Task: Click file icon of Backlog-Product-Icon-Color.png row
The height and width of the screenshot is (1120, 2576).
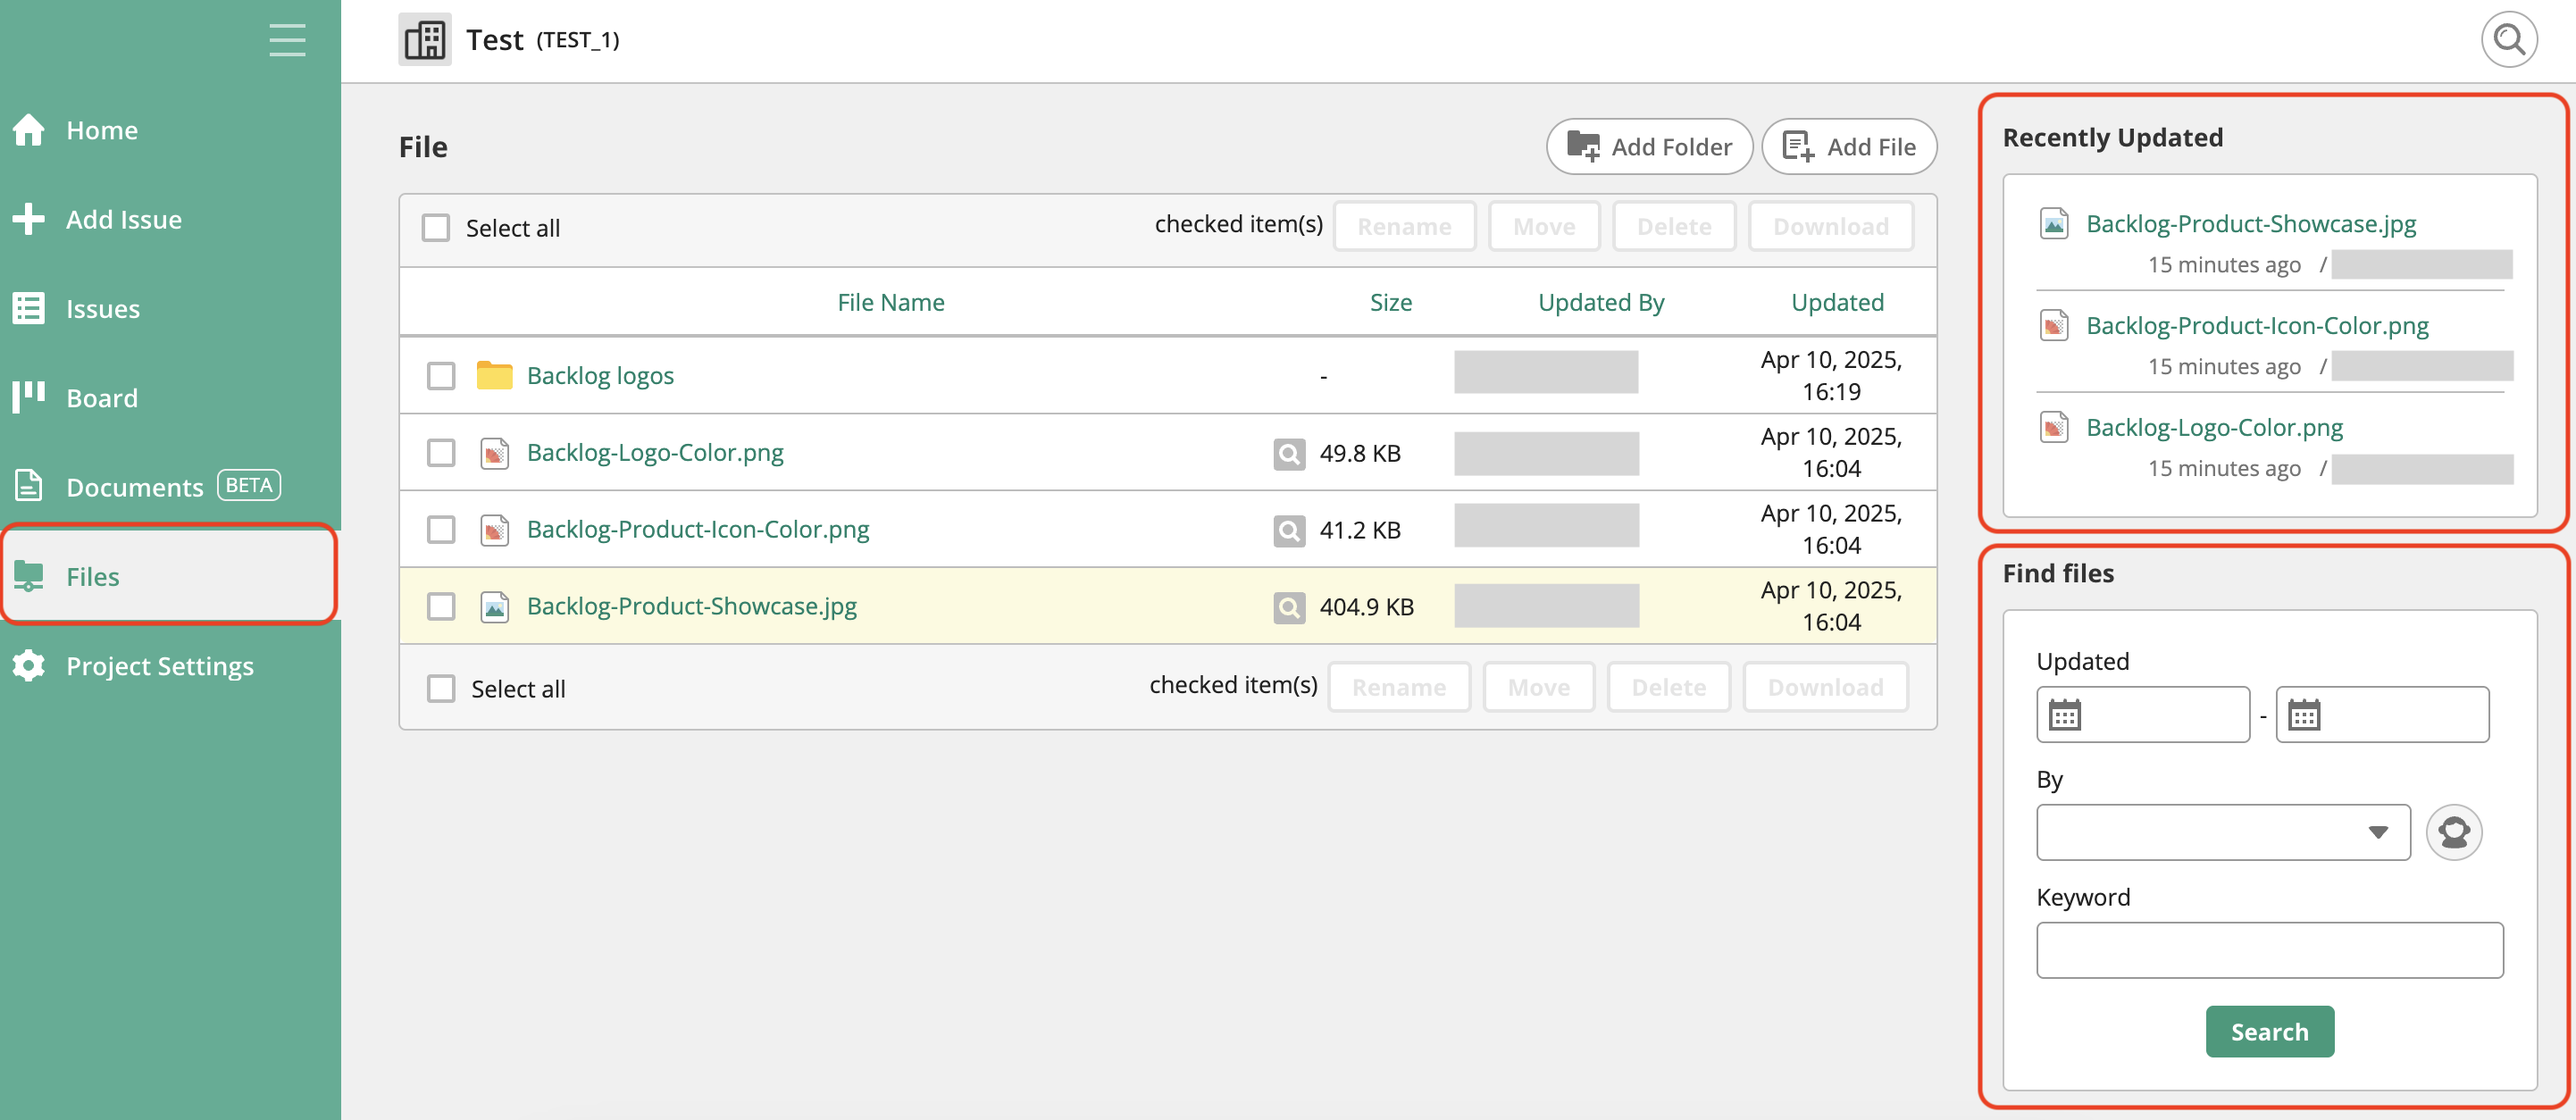Action: (x=494, y=530)
